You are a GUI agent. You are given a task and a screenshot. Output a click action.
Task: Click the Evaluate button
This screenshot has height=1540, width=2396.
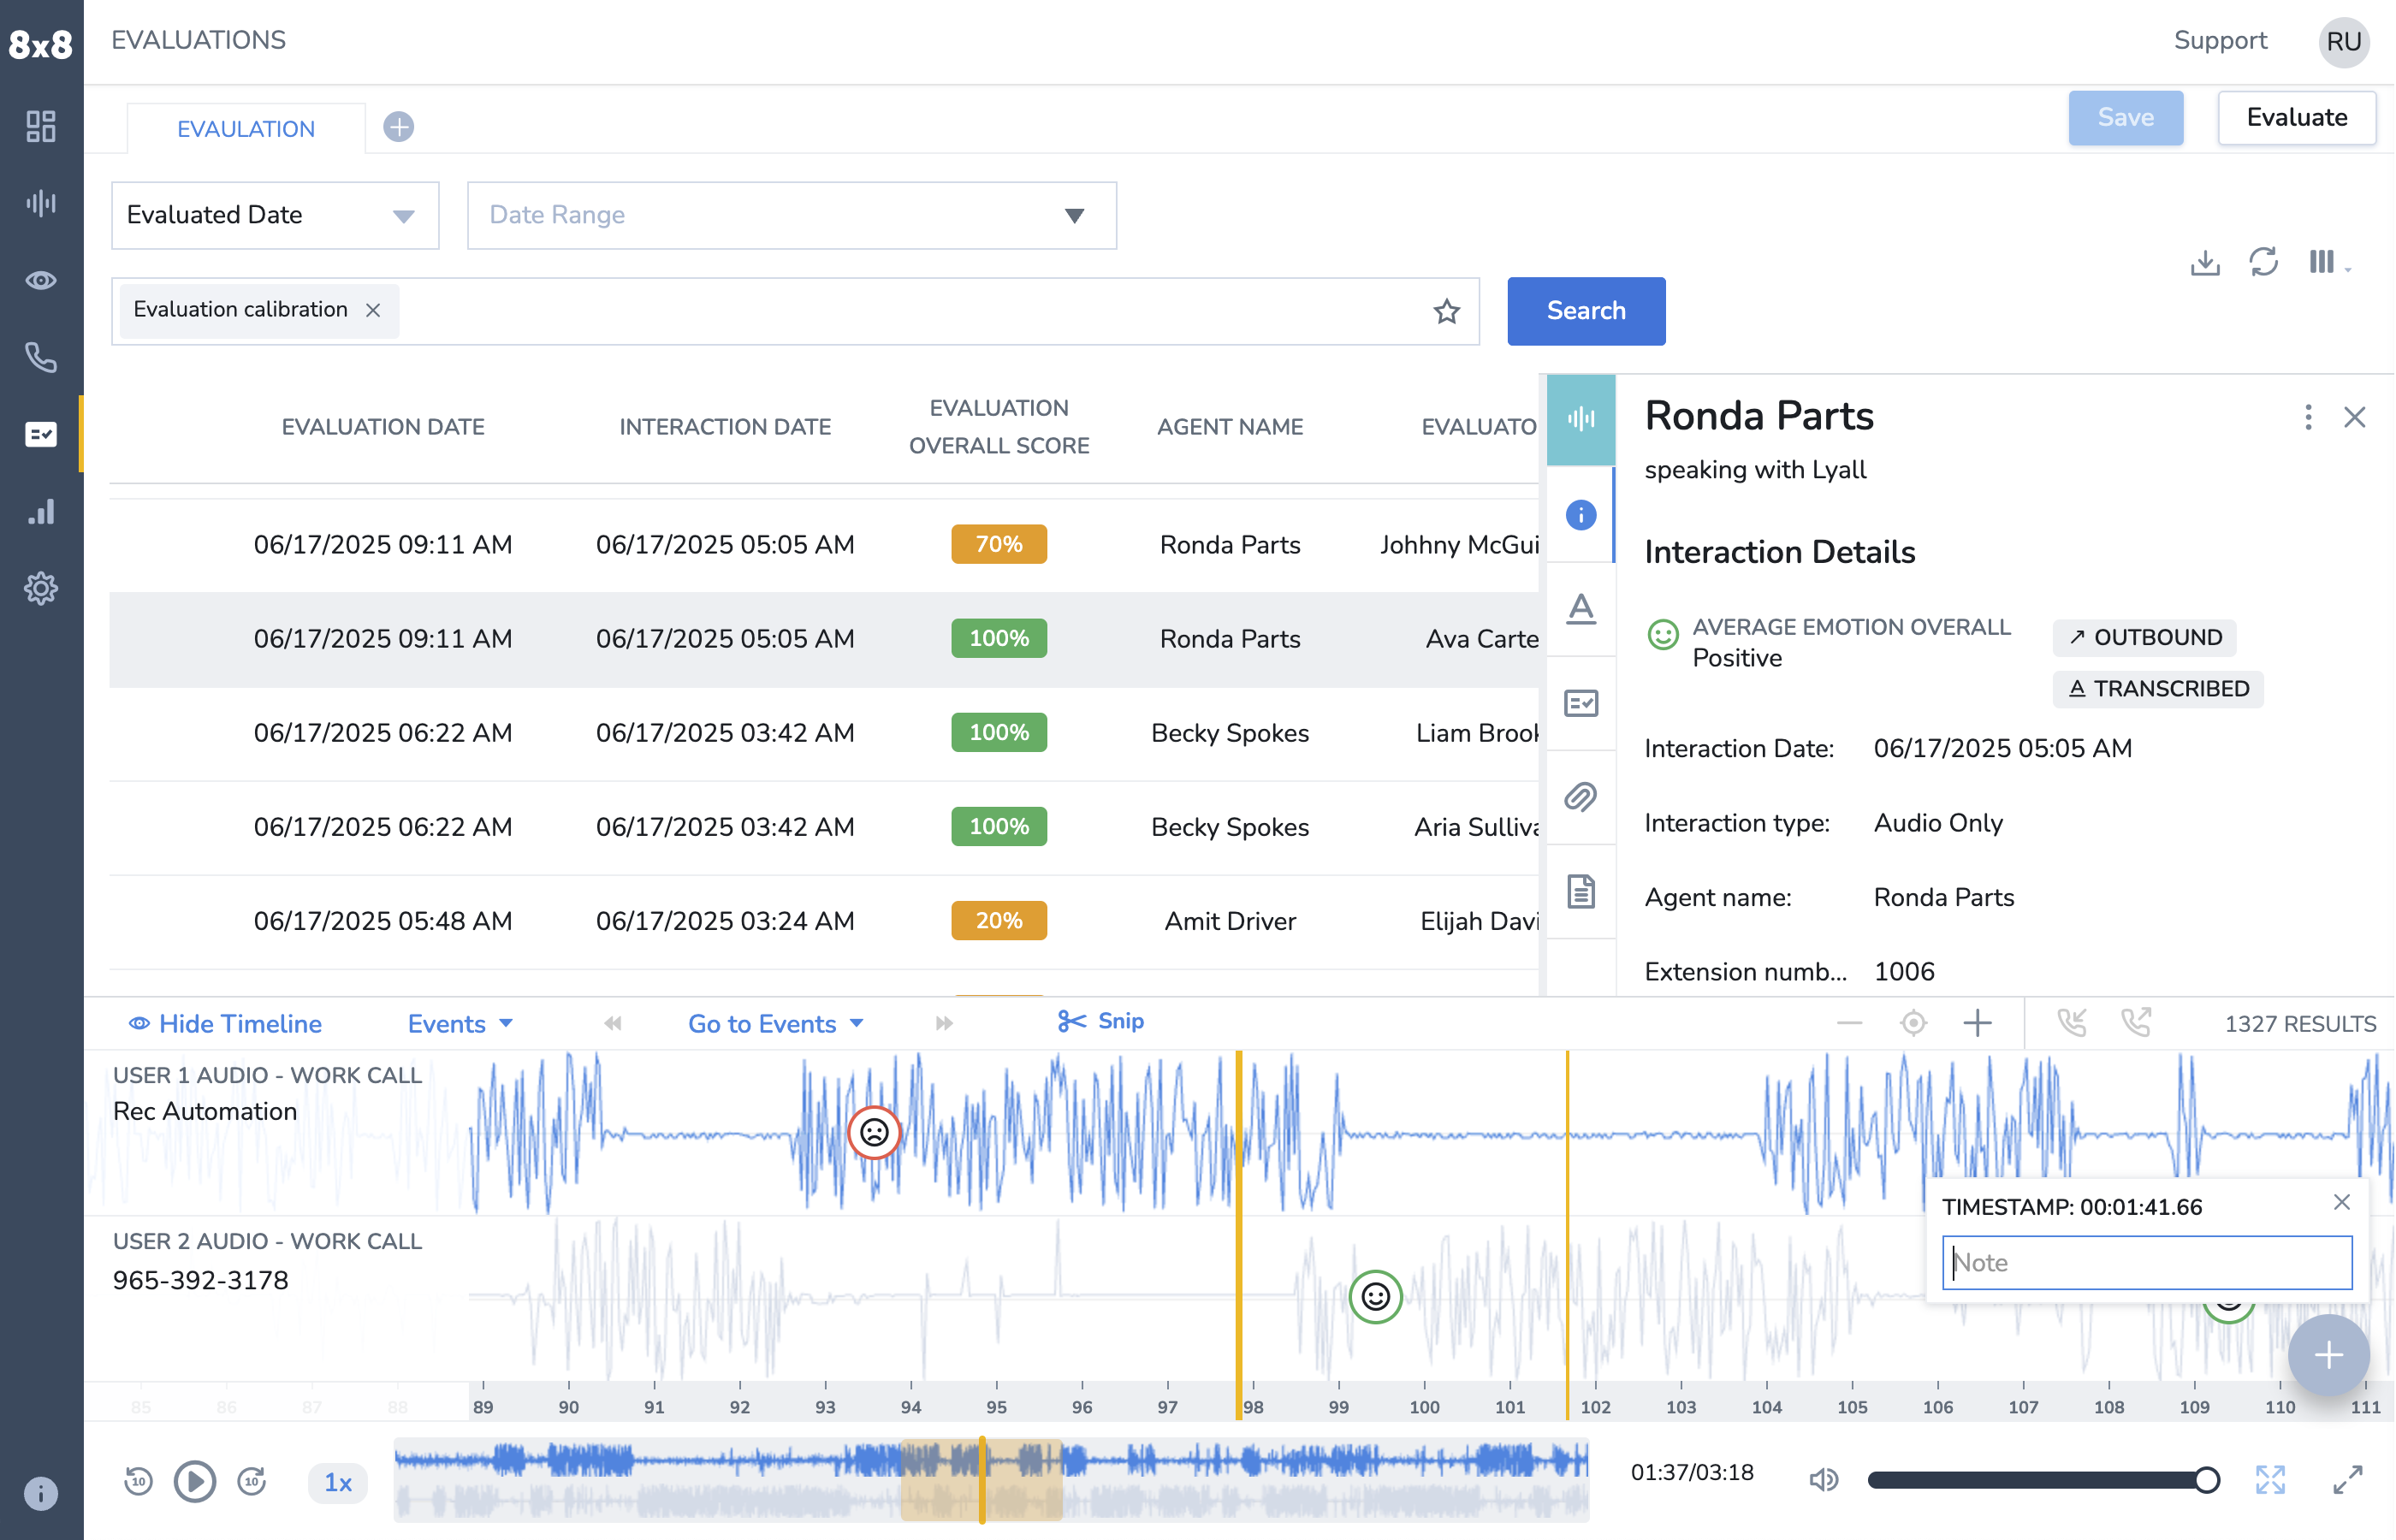pos(2296,117)
